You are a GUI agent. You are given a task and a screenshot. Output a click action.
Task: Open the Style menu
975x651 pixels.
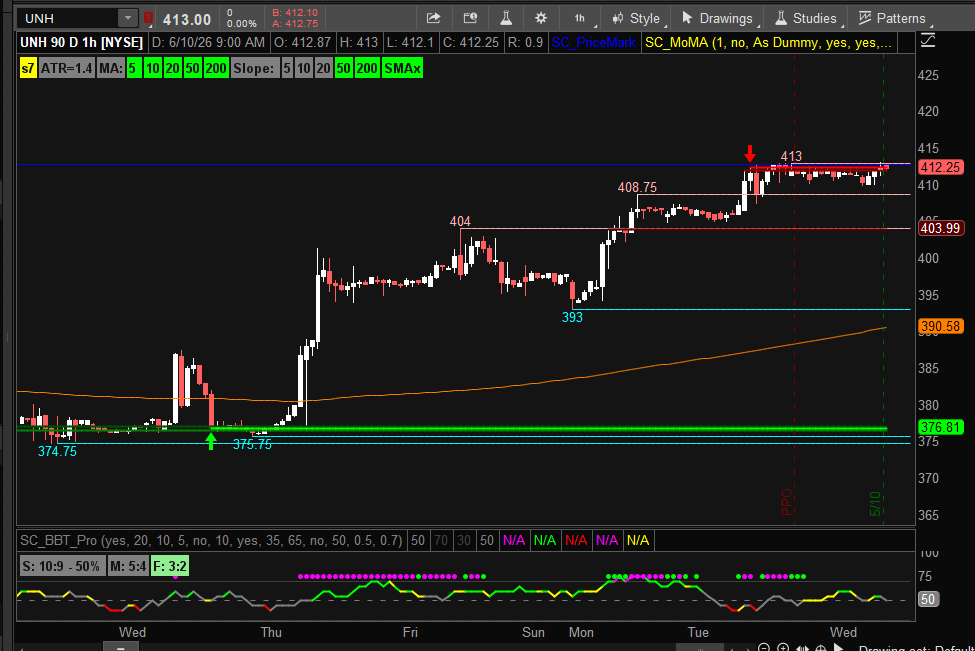[636, 18]
